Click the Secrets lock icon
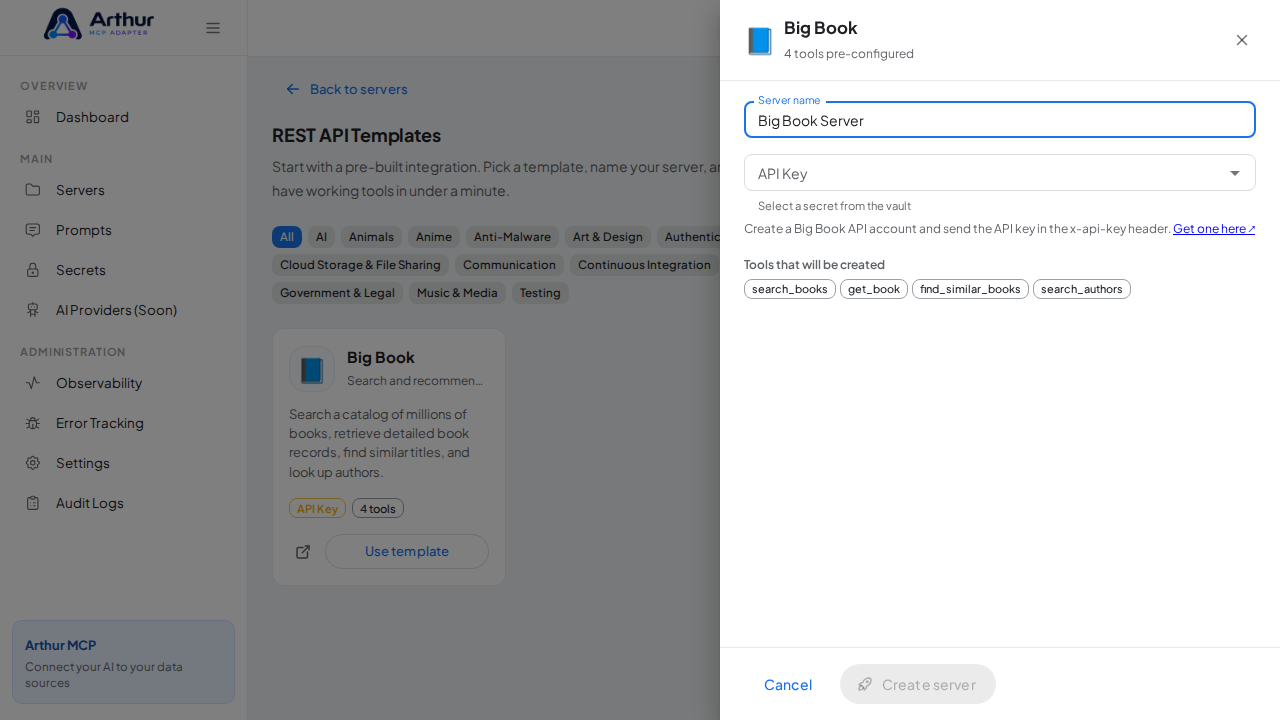Viewport: 1280px width, 720px height. point(33,270)
